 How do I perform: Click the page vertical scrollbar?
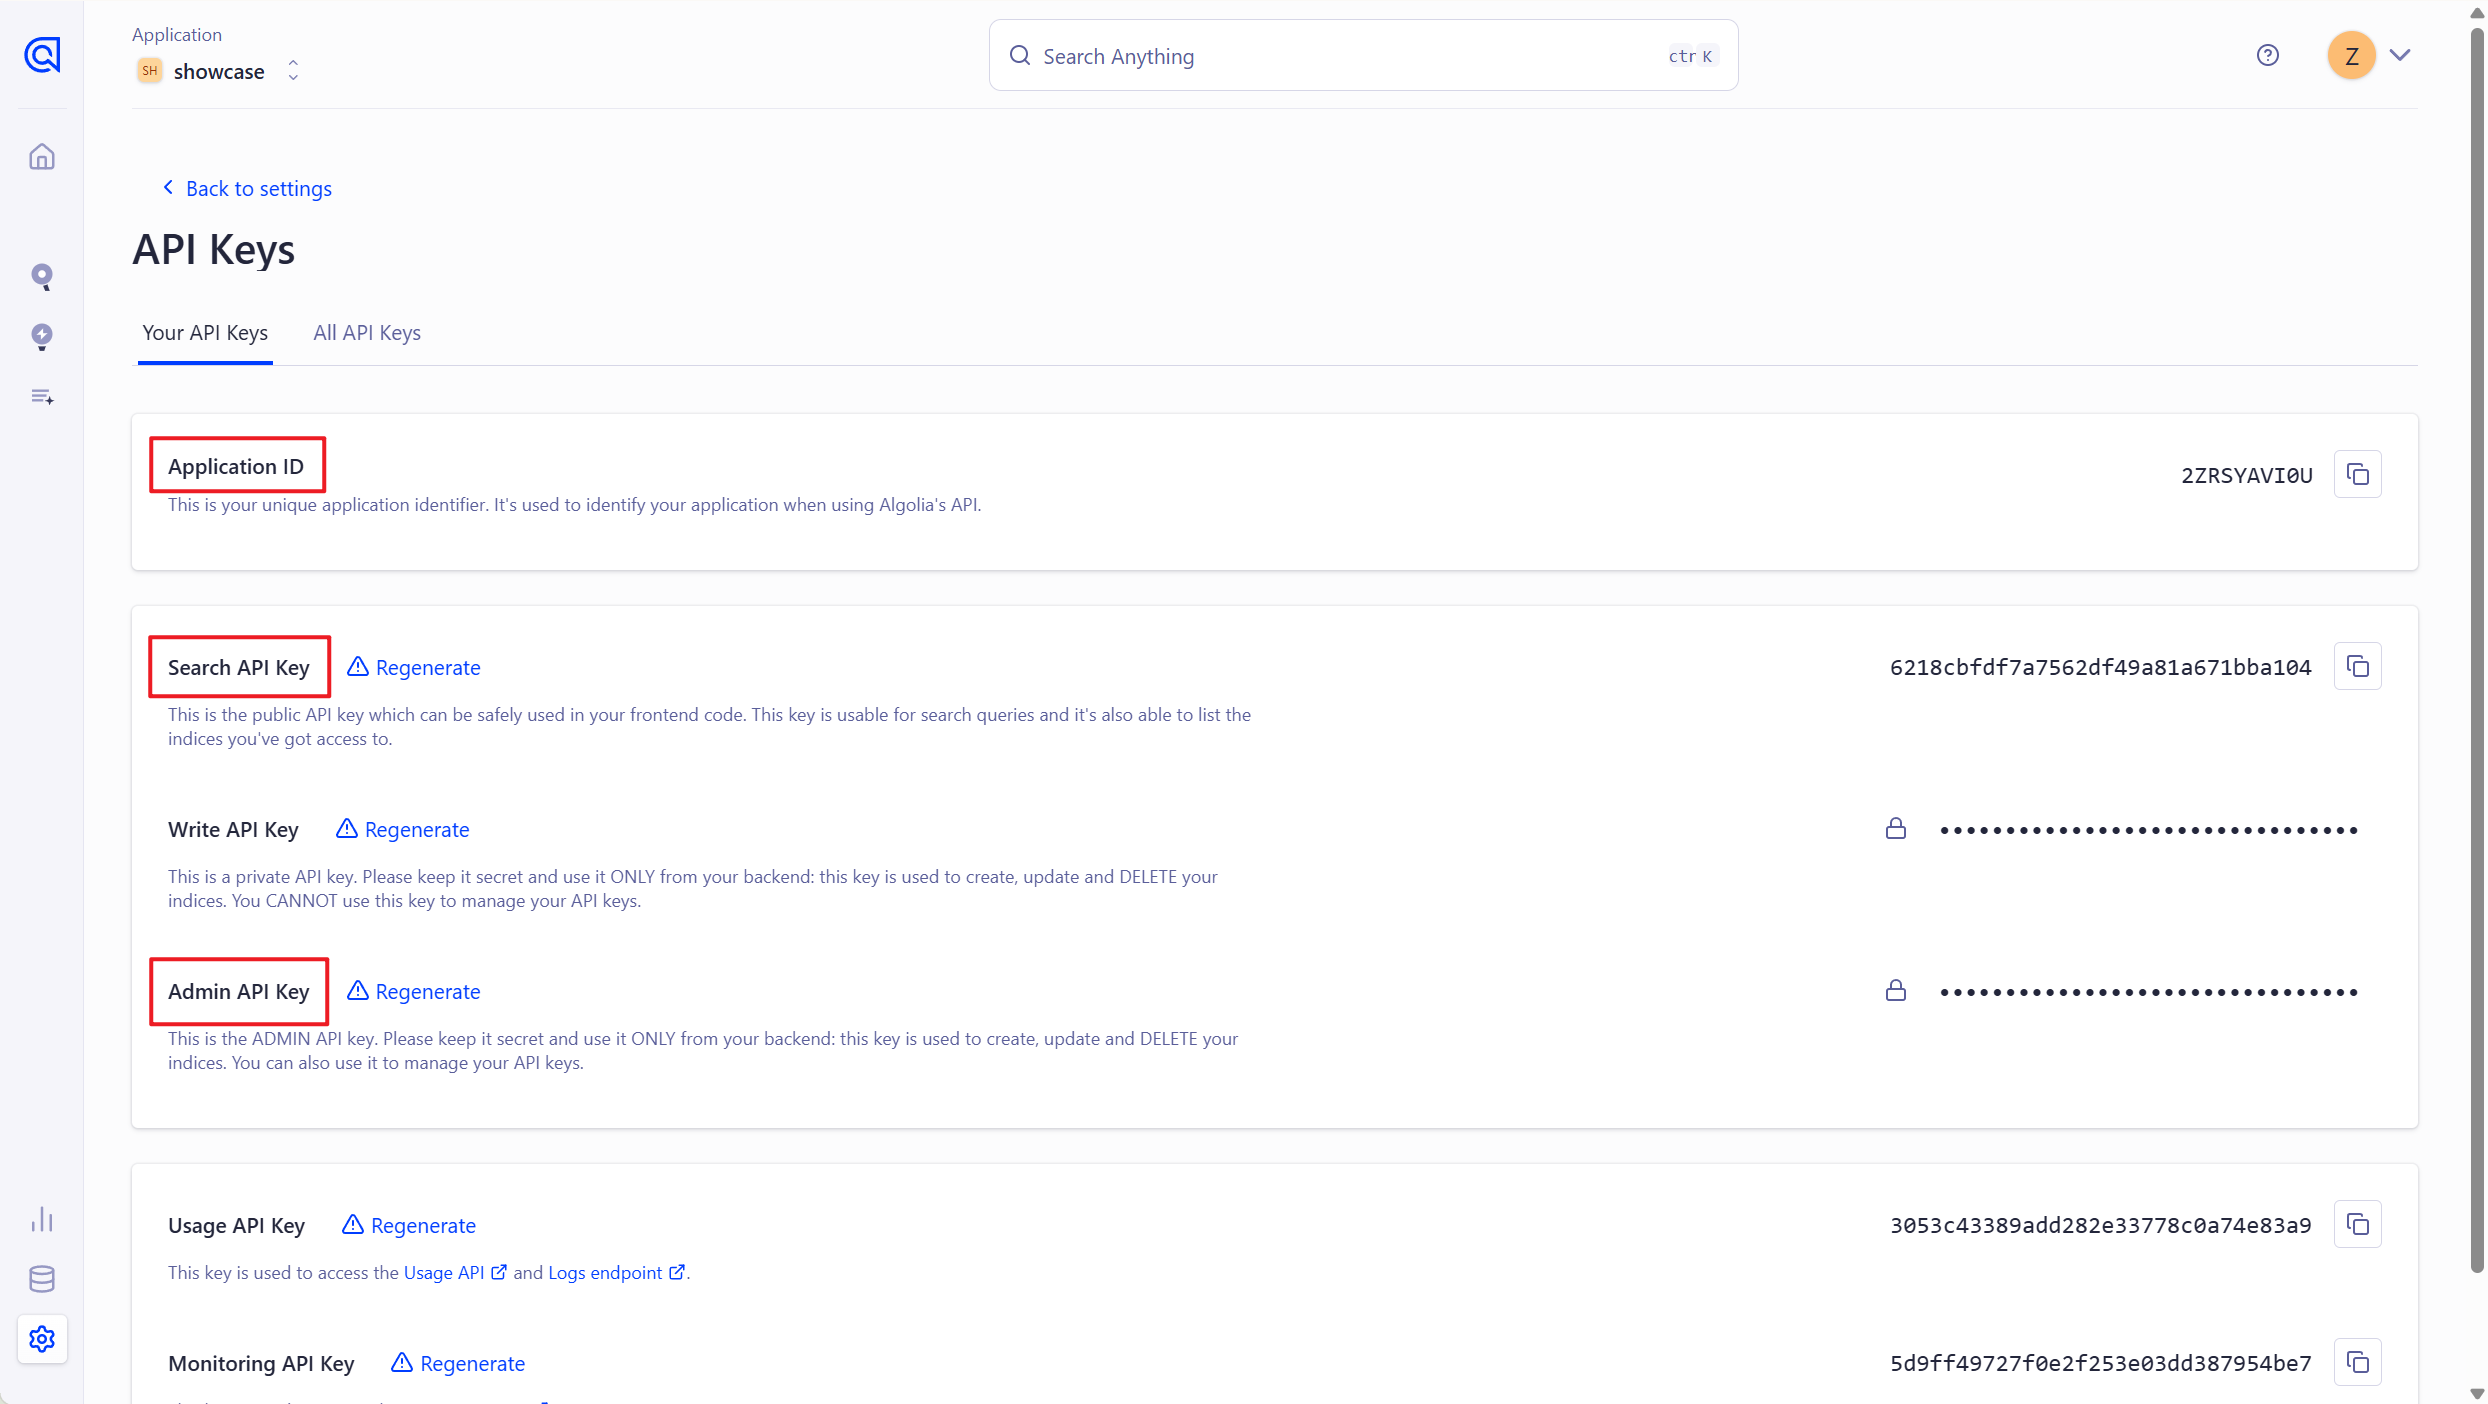point(2476,650)
